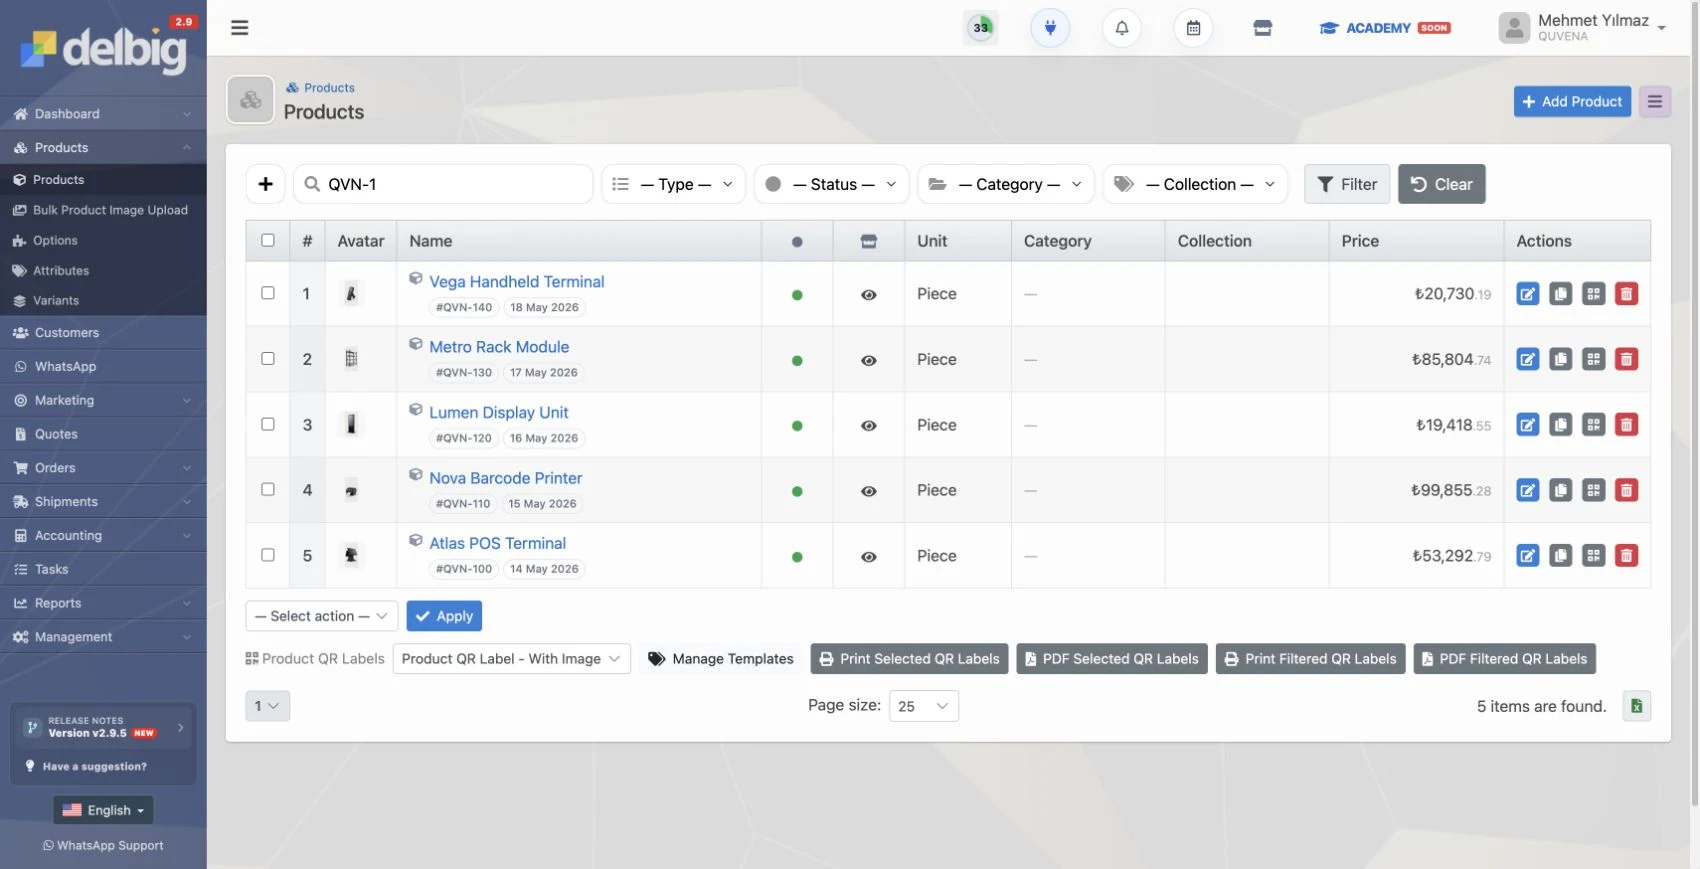Screen dimensions: 1700x869
Task: Click the Apply button
Action: (x=444, y=616)
